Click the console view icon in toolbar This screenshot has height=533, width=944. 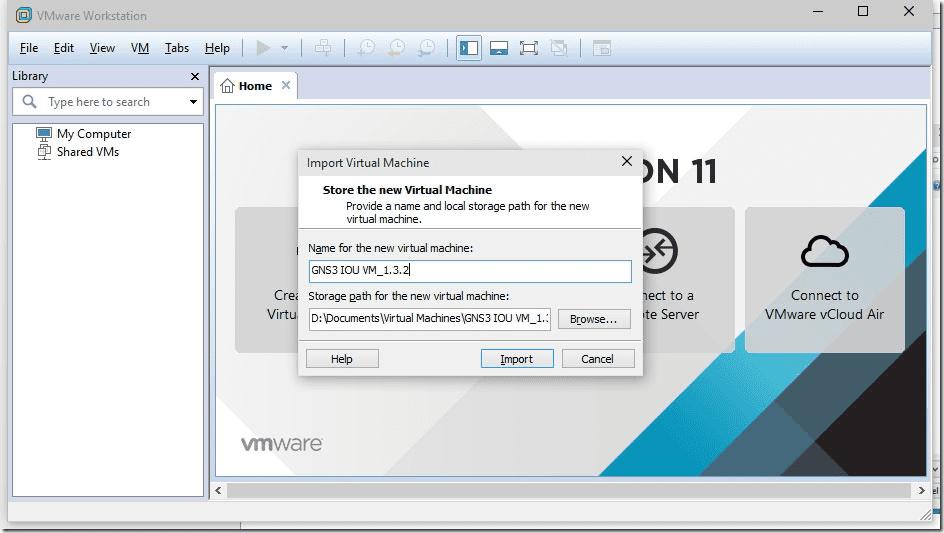pyautogui.click(x=601, y=48)
